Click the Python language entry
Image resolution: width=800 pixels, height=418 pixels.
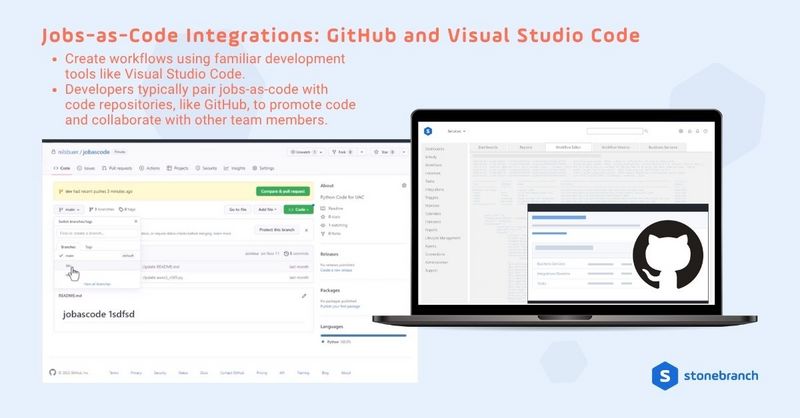(336, 341)
